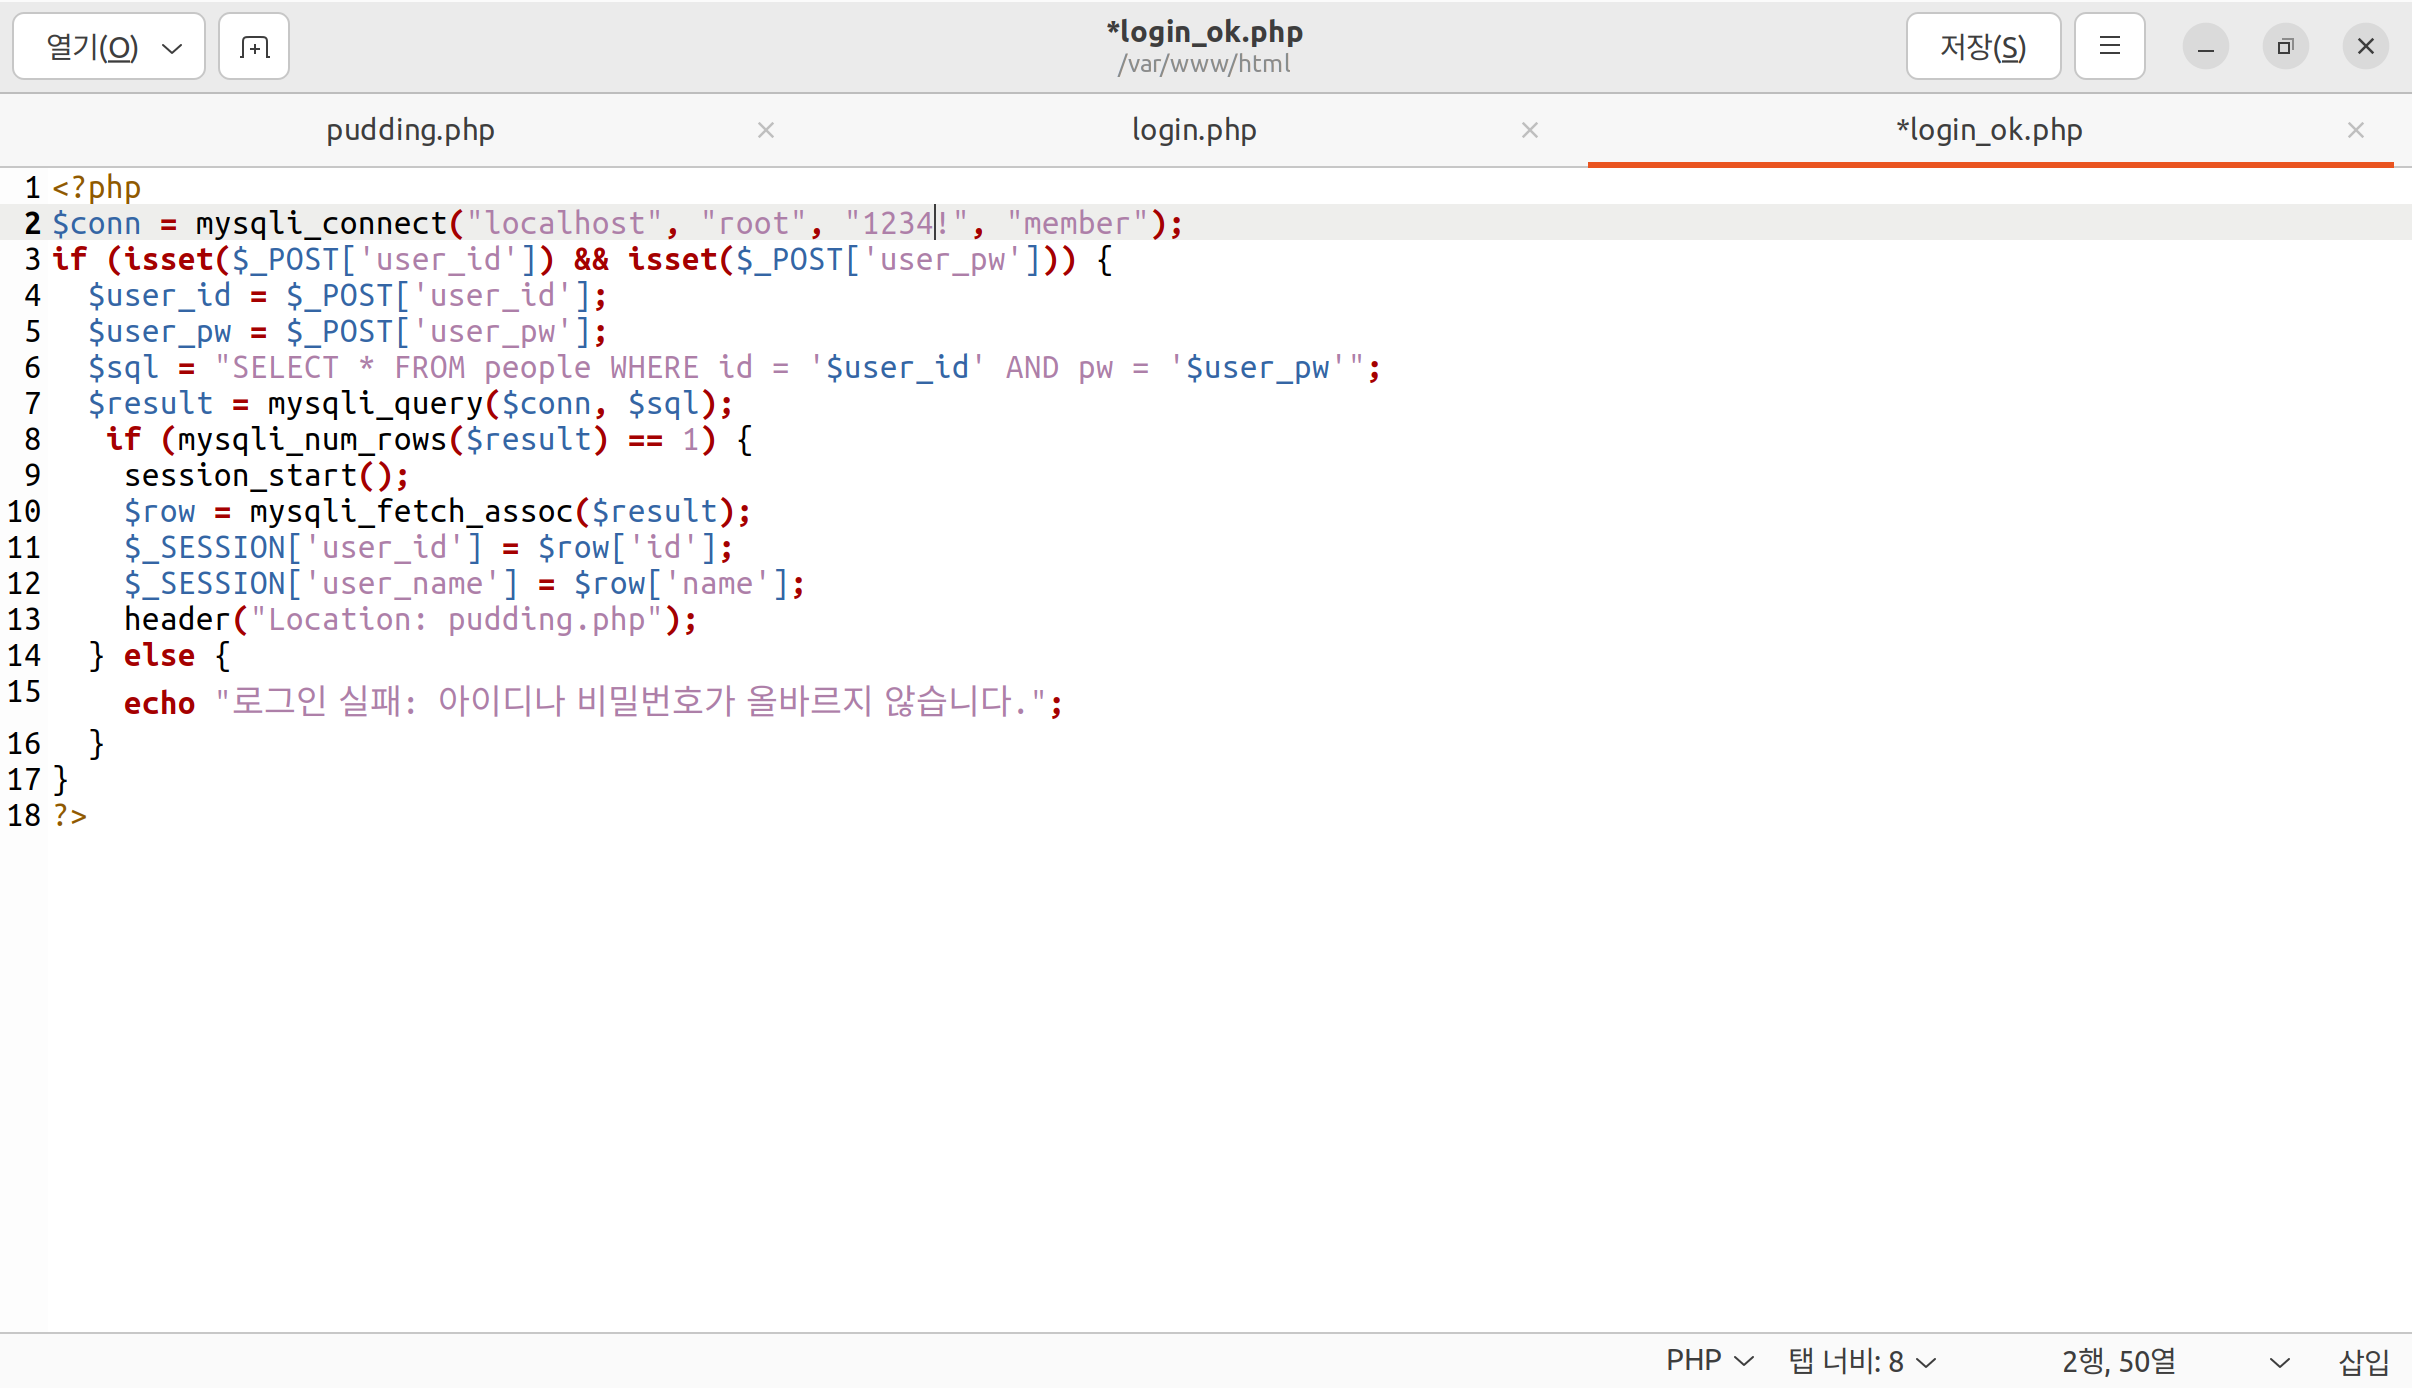Close the login.php tab
The width and height of the screenshot is (2412, 1388).
click(1529, 130)
